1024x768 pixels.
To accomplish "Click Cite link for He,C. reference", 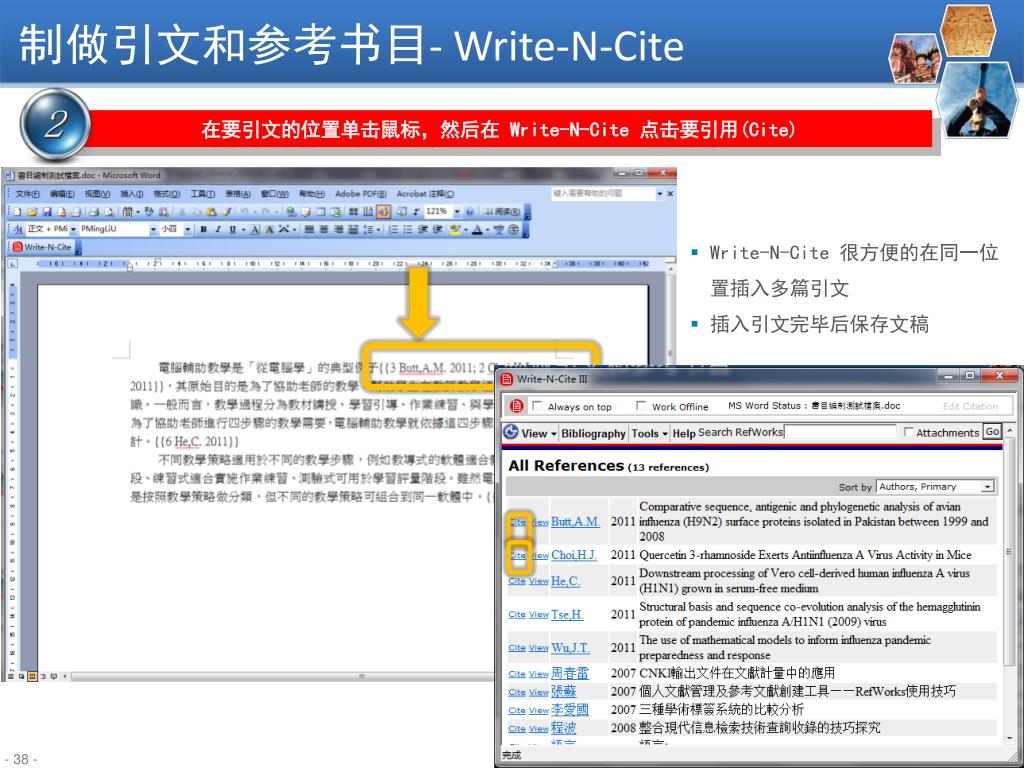I will (517, 581).
